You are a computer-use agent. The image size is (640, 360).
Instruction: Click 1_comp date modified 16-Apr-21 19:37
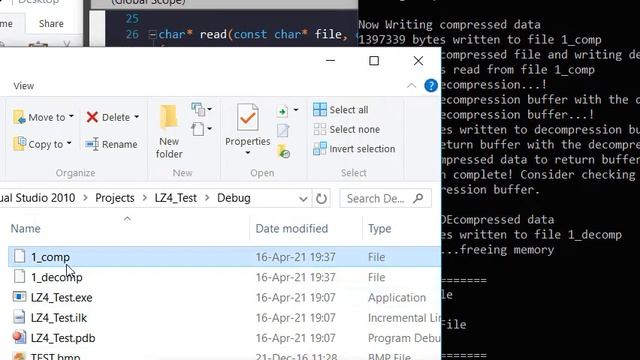(296, 257)
